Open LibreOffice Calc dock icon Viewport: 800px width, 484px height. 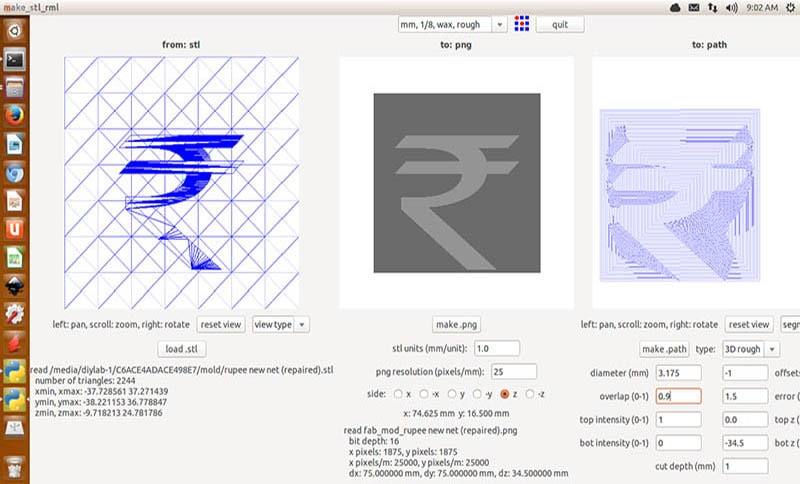coord(14,258)
